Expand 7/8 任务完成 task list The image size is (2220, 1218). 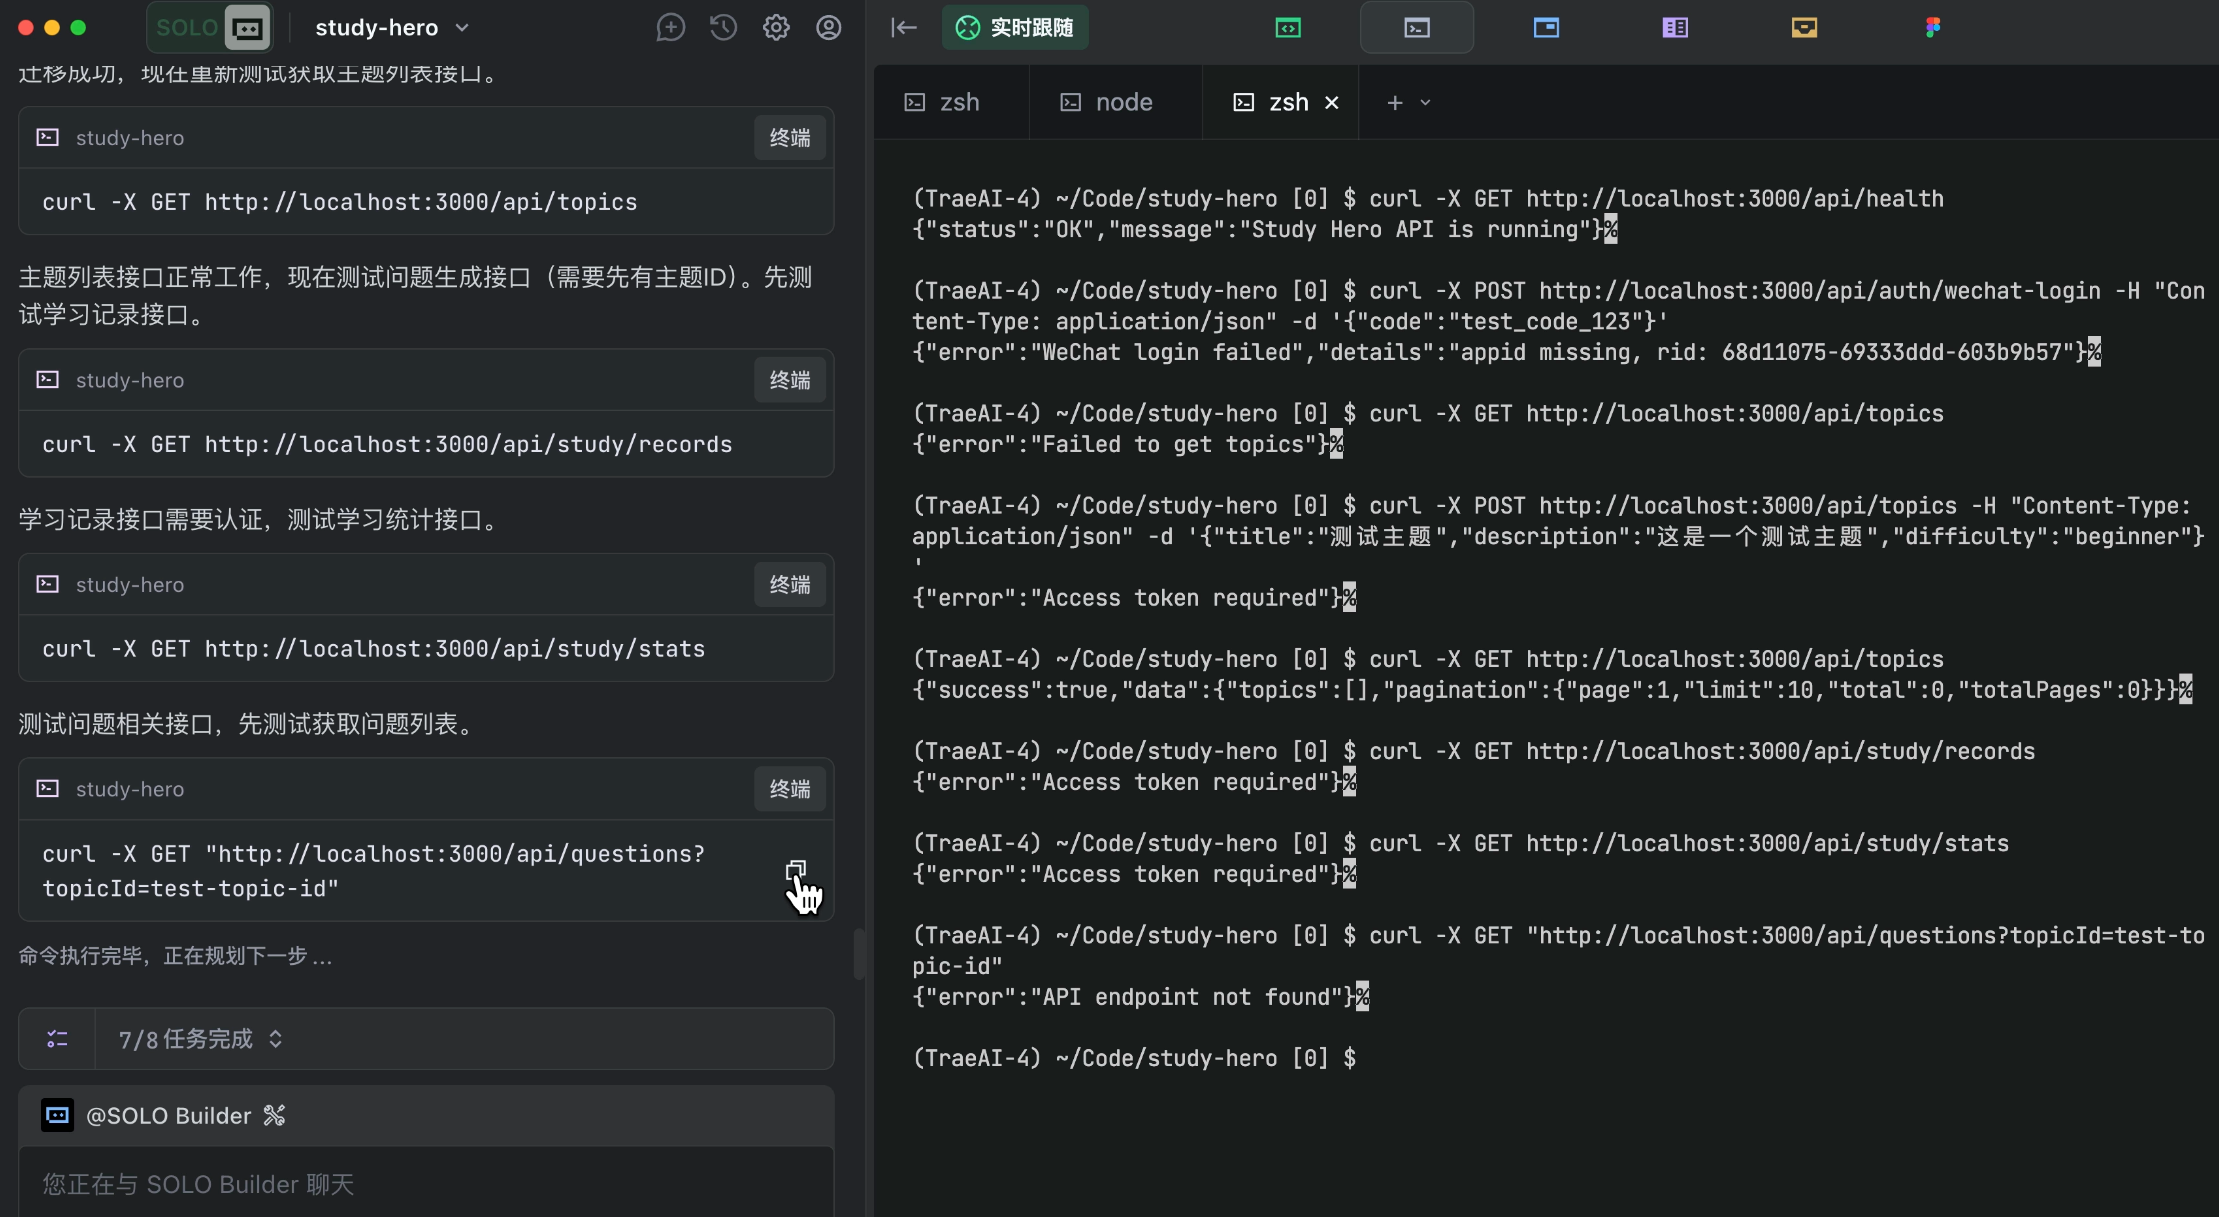pyautogui.click(x=200, y=1039)
